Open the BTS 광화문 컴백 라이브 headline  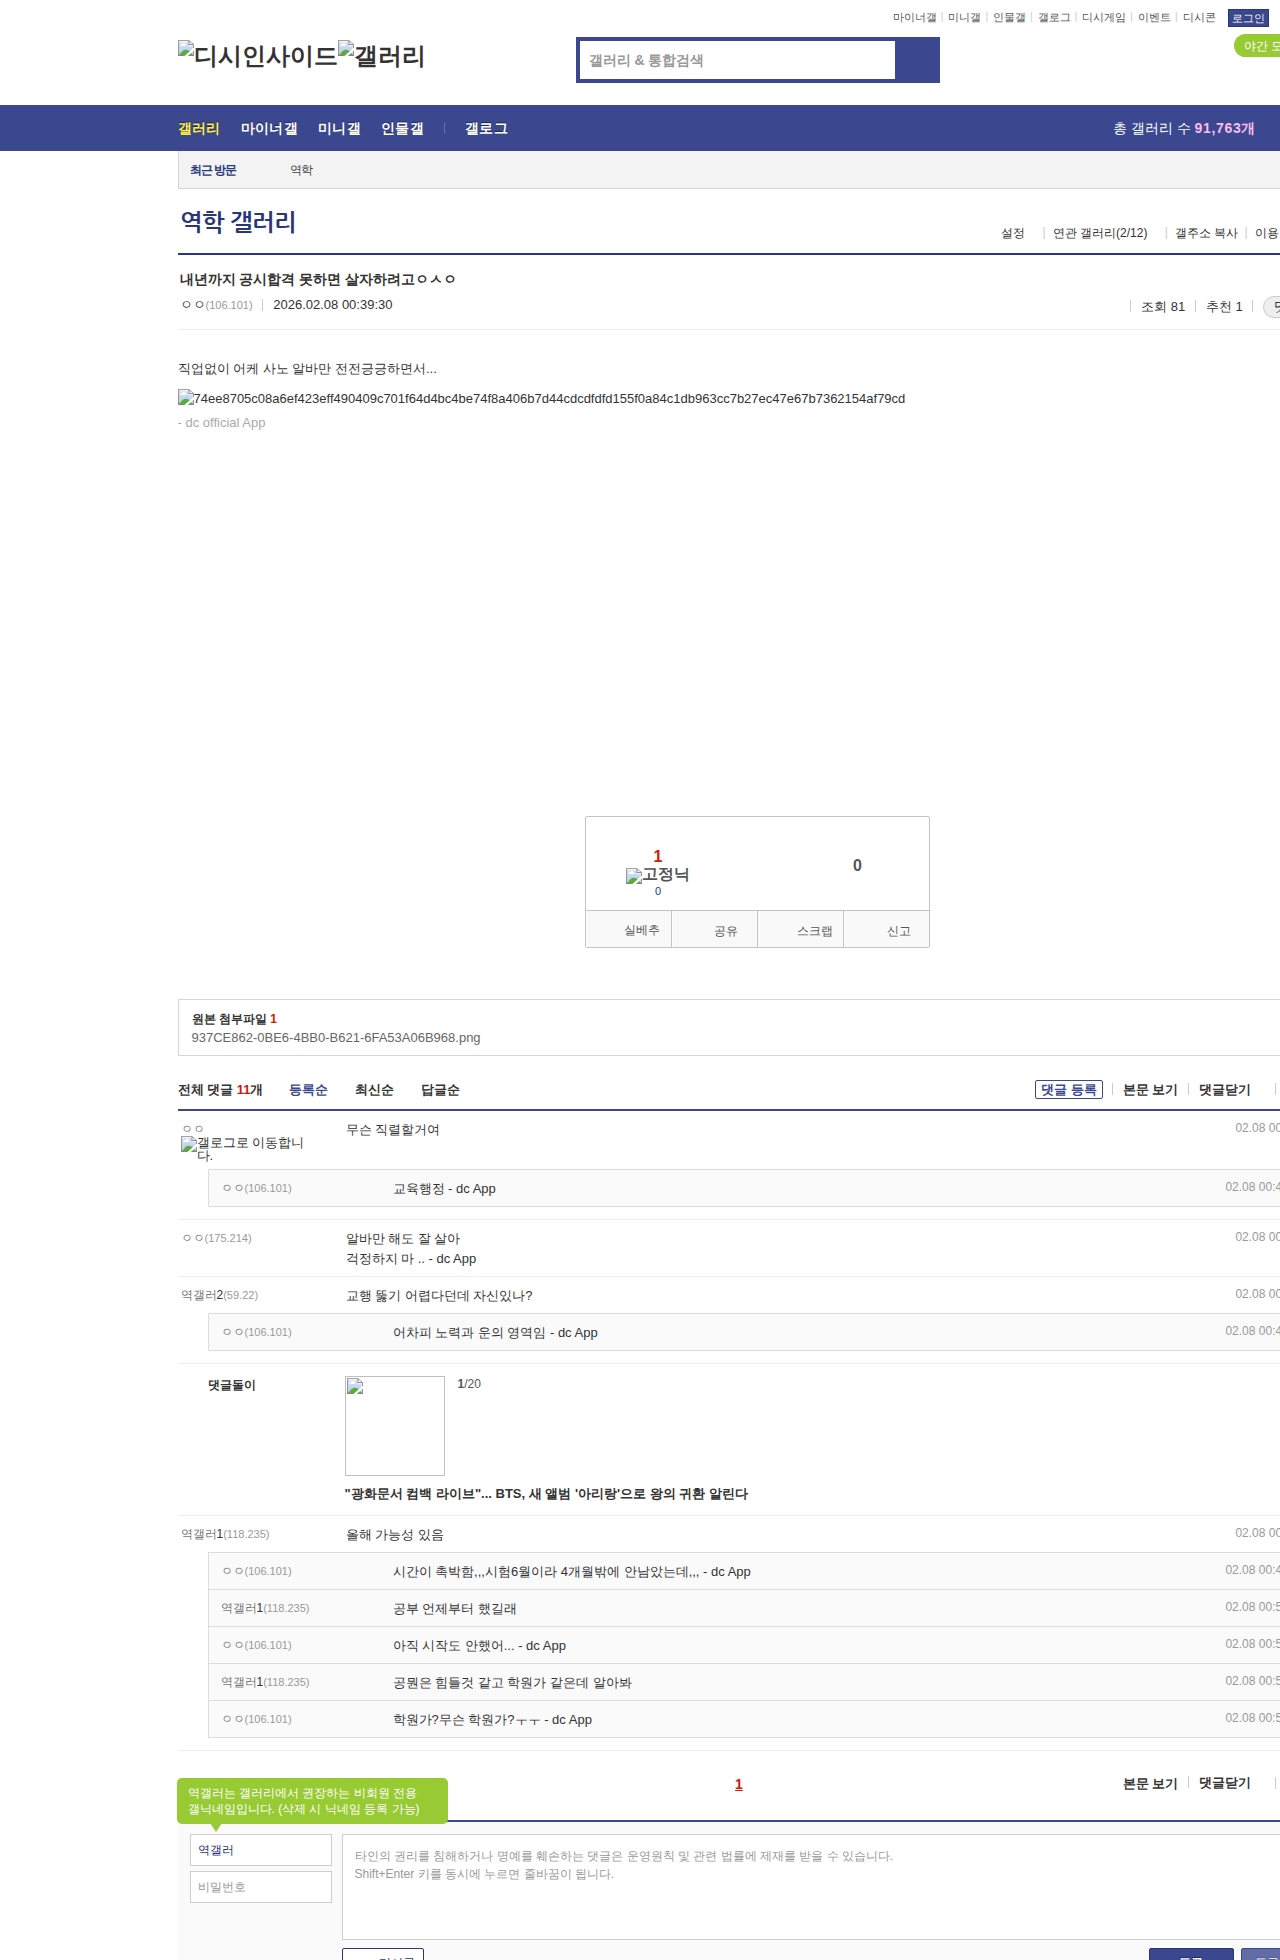pos(546,1493)
